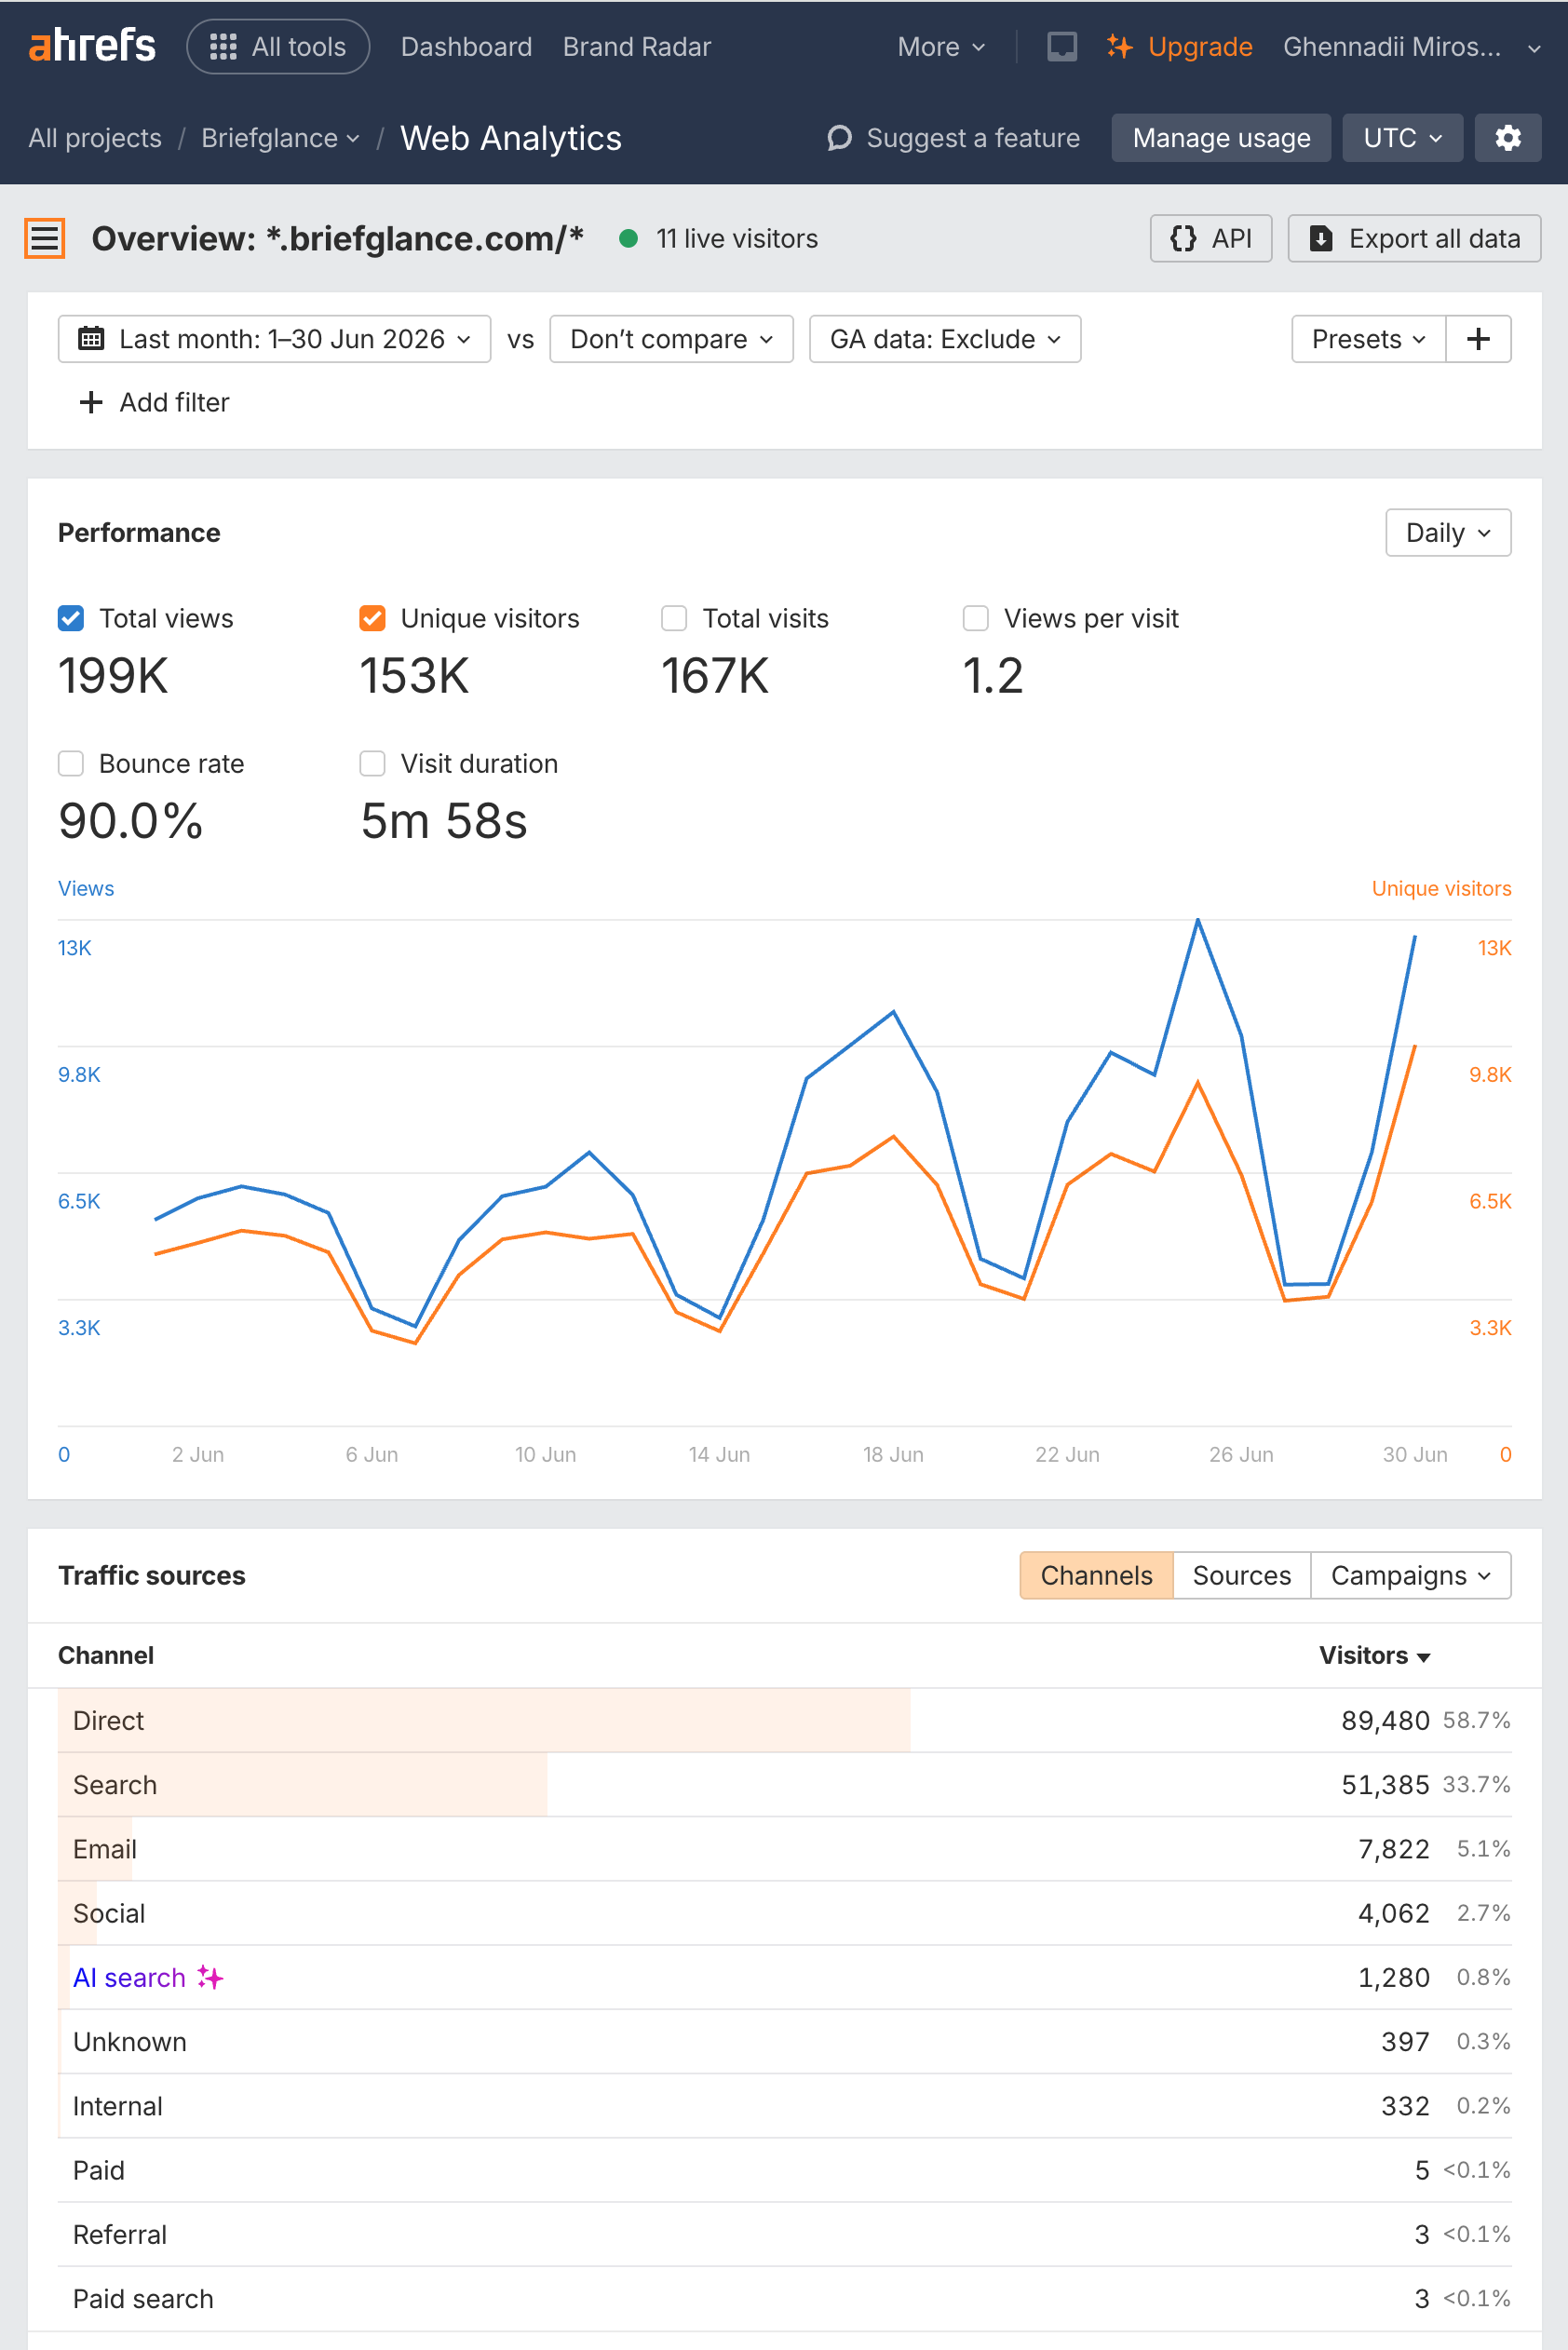1568x2350 pixels.
Task: Click the 1.2 views per visit value
Action: tap(993, 675)
